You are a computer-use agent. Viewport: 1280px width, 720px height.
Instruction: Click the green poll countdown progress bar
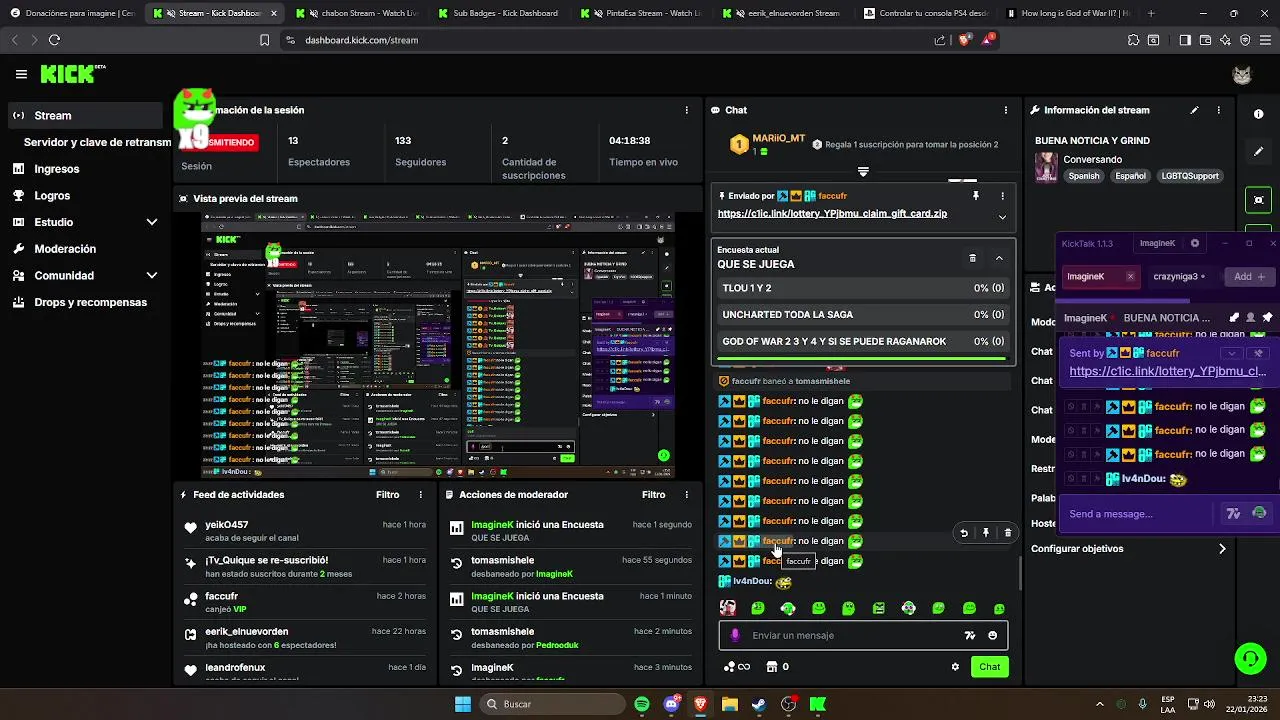pyautogui.click(x=863, y=358)
